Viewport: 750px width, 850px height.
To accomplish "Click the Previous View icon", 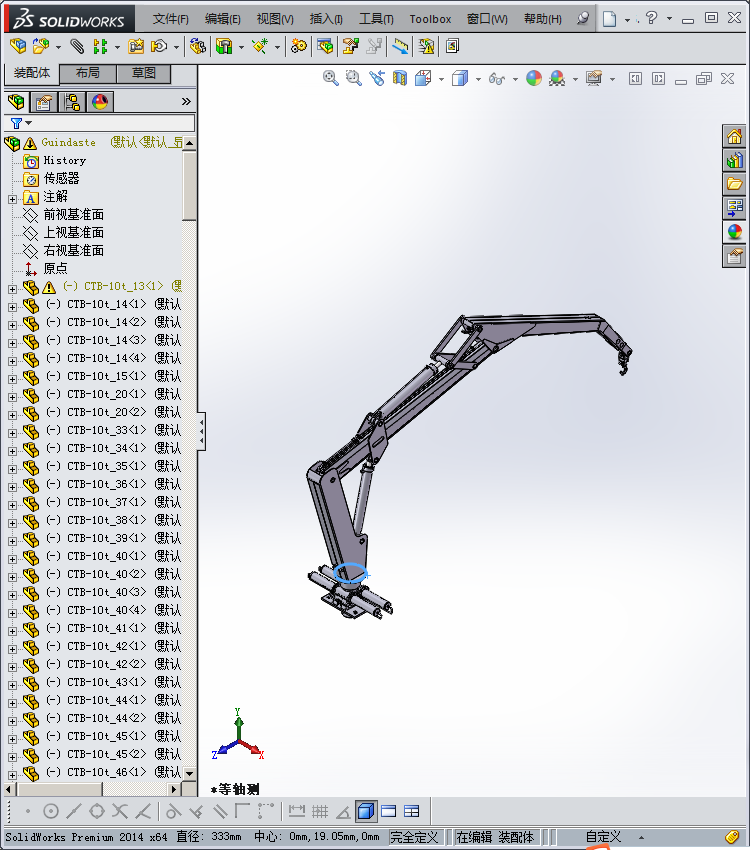I will pyautogui.click(x=377, y=79).
